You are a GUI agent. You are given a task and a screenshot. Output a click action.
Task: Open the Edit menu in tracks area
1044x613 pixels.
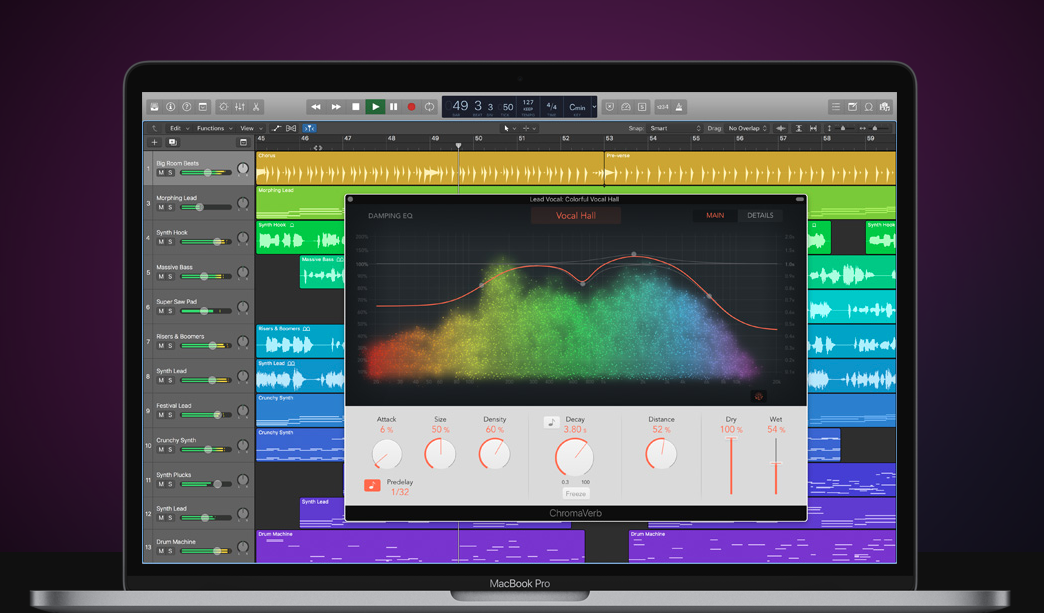click(x=178, y=128)
